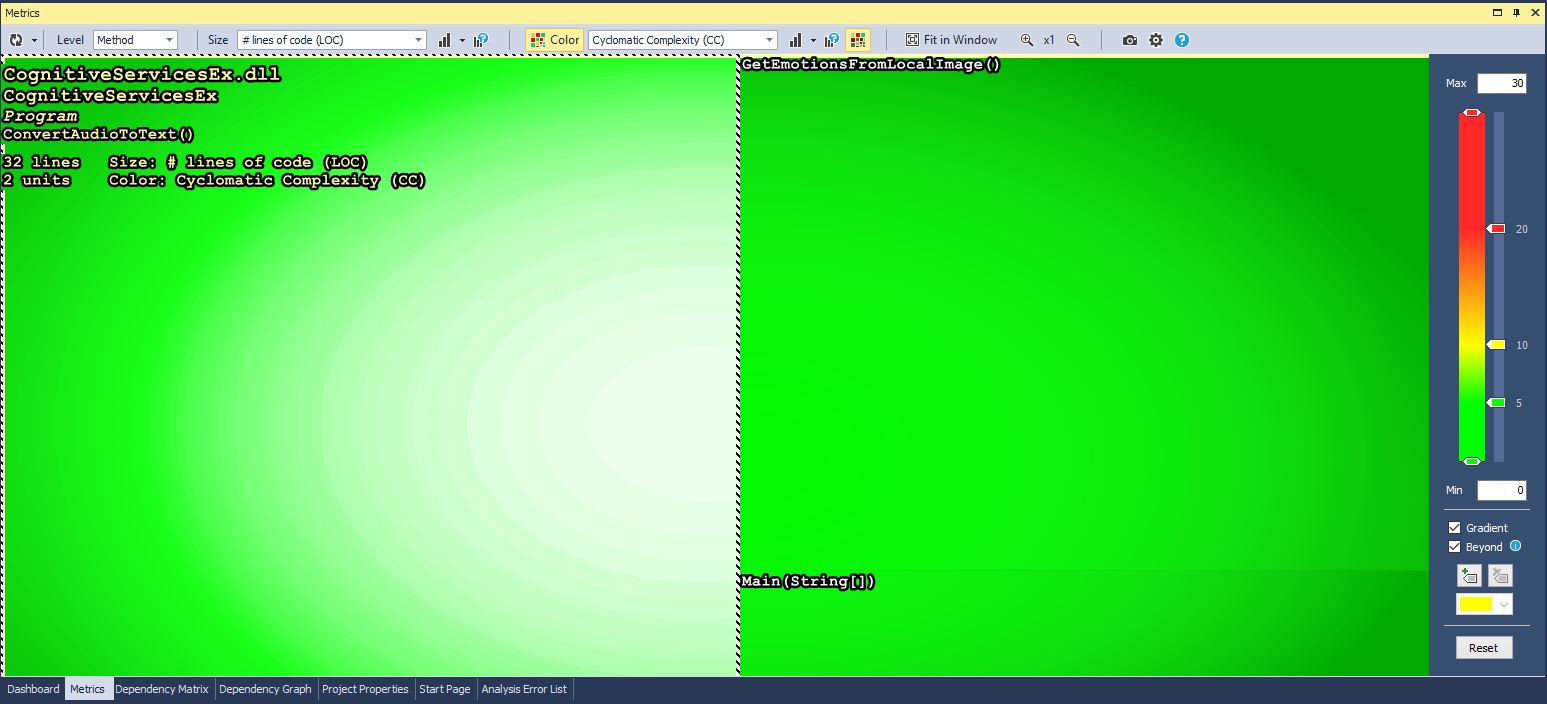Toggle the Color button in toolbar
Image resolution: width=1547 pixels, height=704 pixels.
pyautogui.click(x=555, y=40)
